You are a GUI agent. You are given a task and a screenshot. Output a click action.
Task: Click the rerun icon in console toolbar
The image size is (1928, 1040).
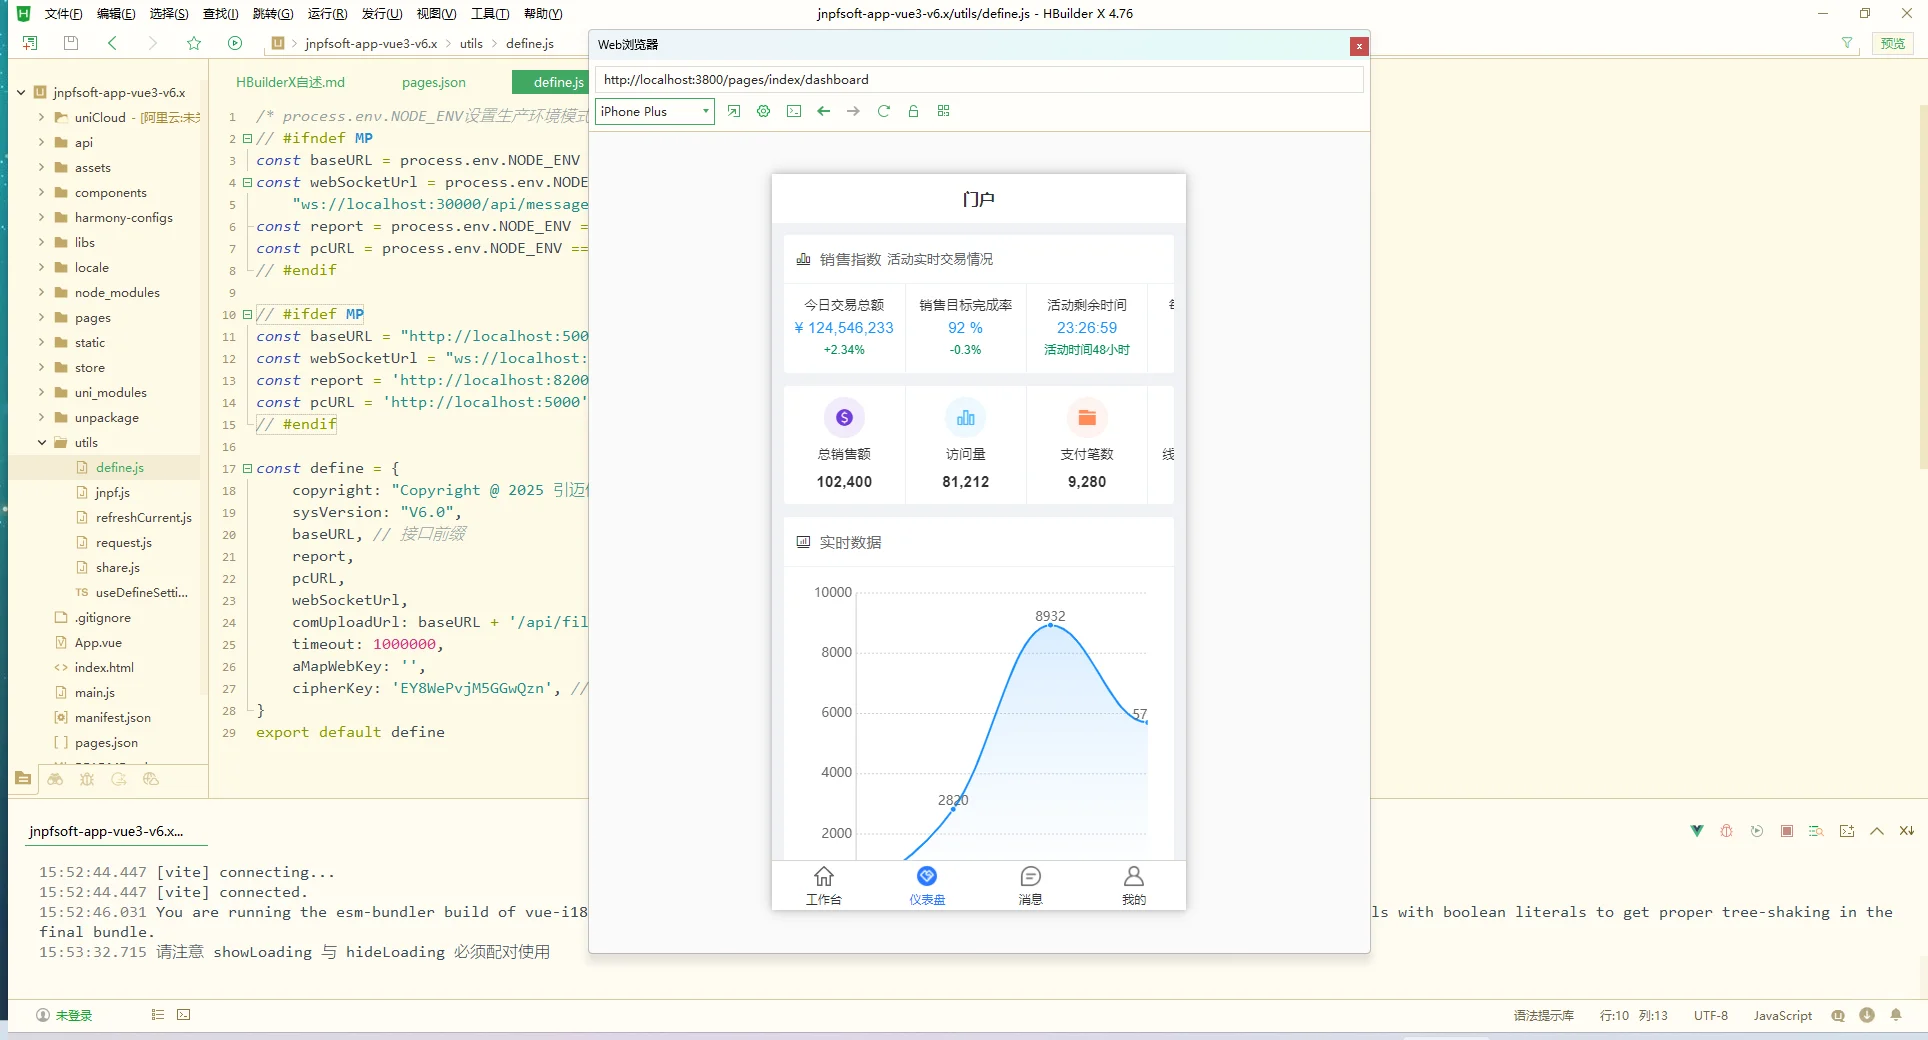(x=1757, y=831)
